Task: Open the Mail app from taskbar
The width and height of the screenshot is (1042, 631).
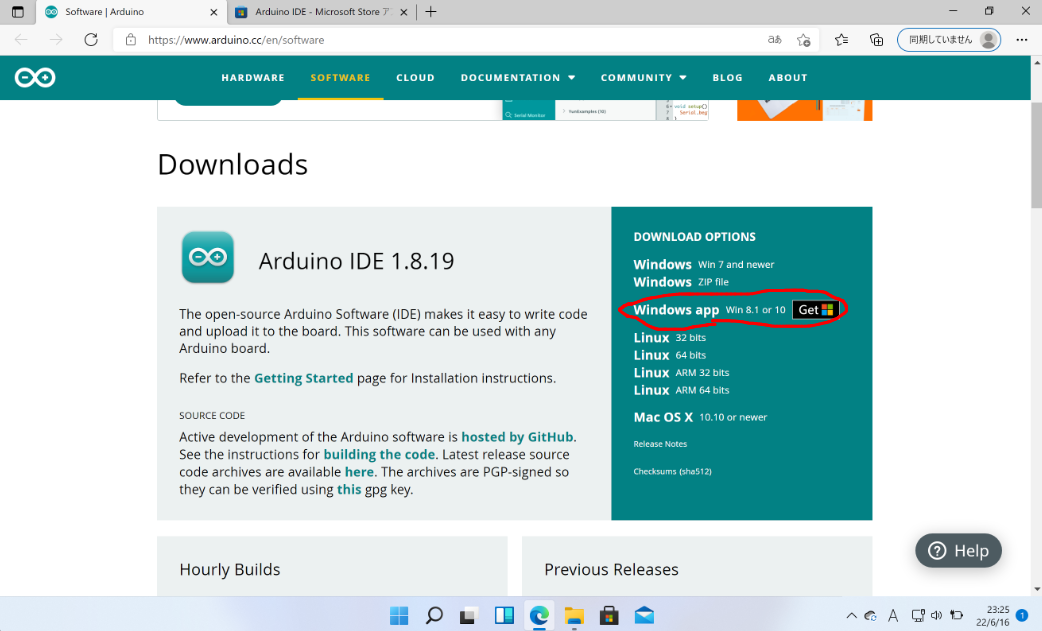Action: pyautogui.click(x=644, y=616)
